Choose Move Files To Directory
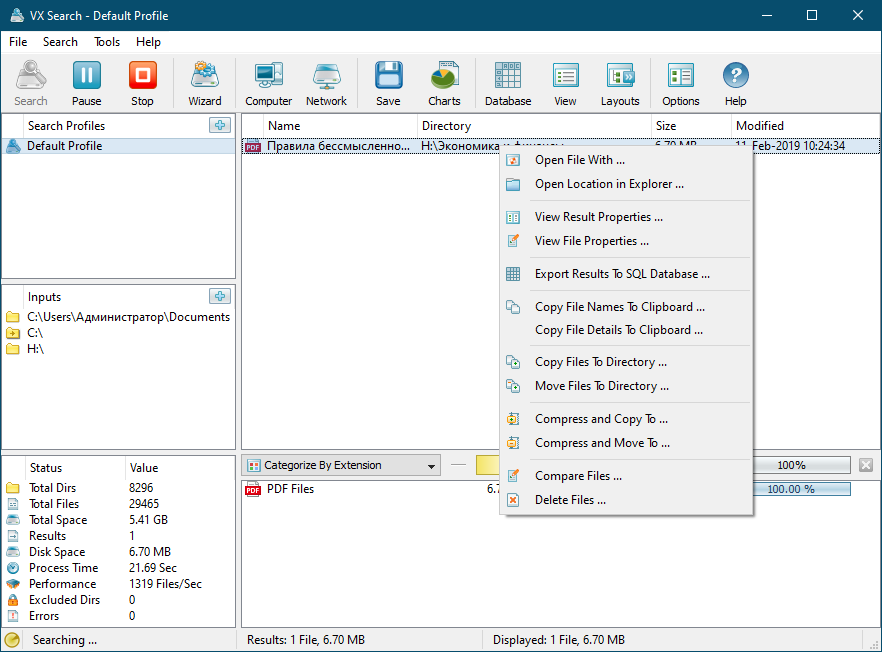Viewport: 882px width, 652px height. click(x=626, y=386)
